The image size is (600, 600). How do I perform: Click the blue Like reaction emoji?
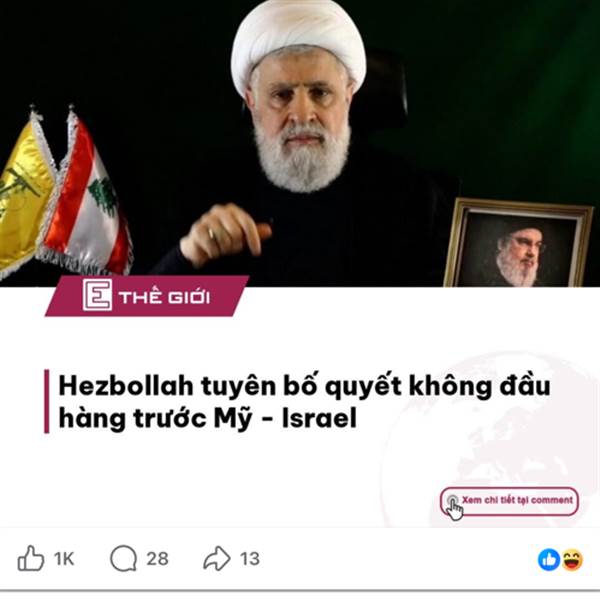tap(549, 559)
